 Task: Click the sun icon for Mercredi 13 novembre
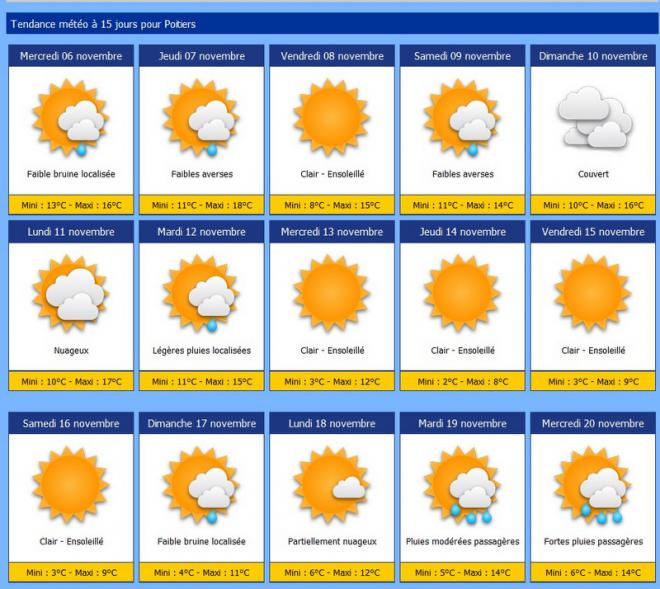(332, 293)
